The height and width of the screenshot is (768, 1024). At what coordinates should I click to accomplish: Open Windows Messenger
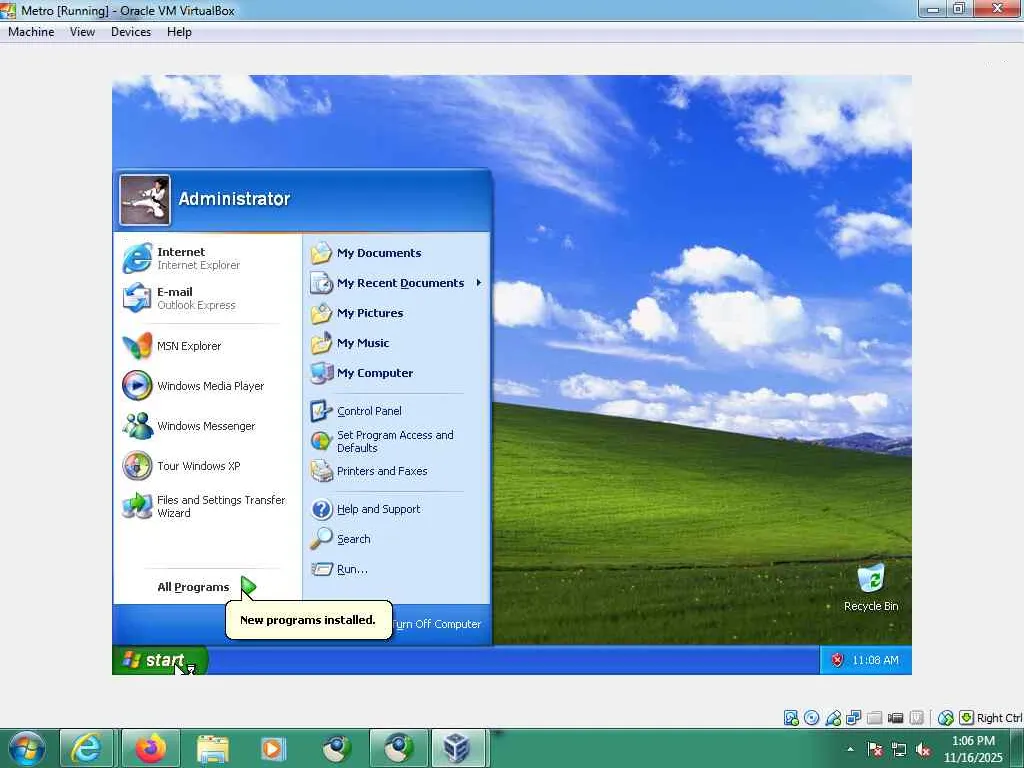[206, 426]
